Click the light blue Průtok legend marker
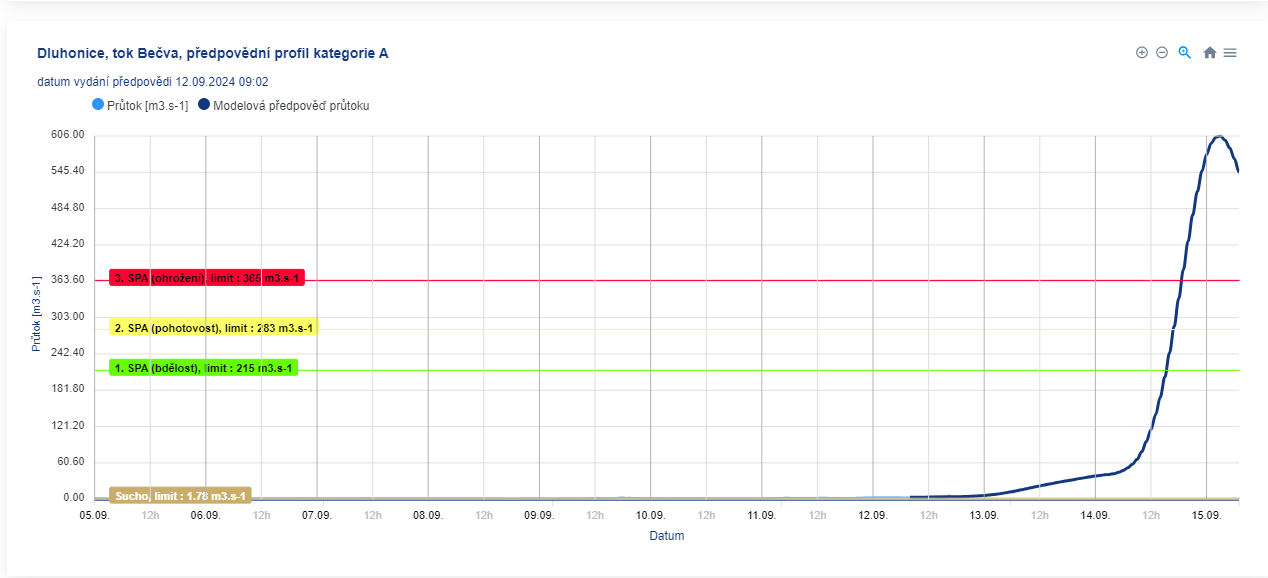 [x=98, y=104]
